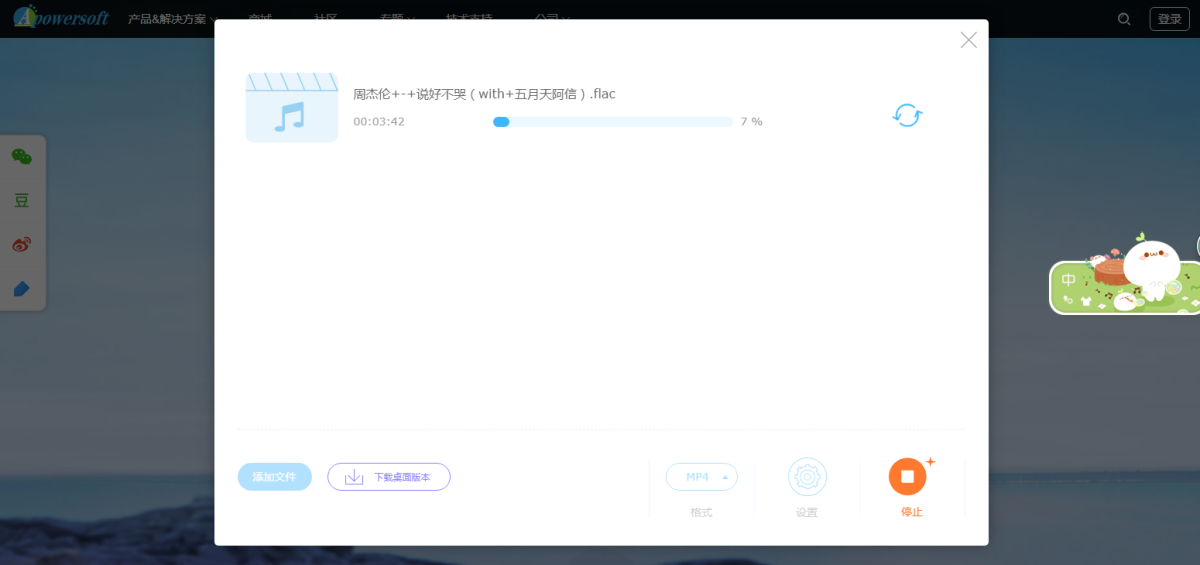The width and height of the screenshot is (1200, 565).
Task: Click the 设置 label
Action: point(807,512)
